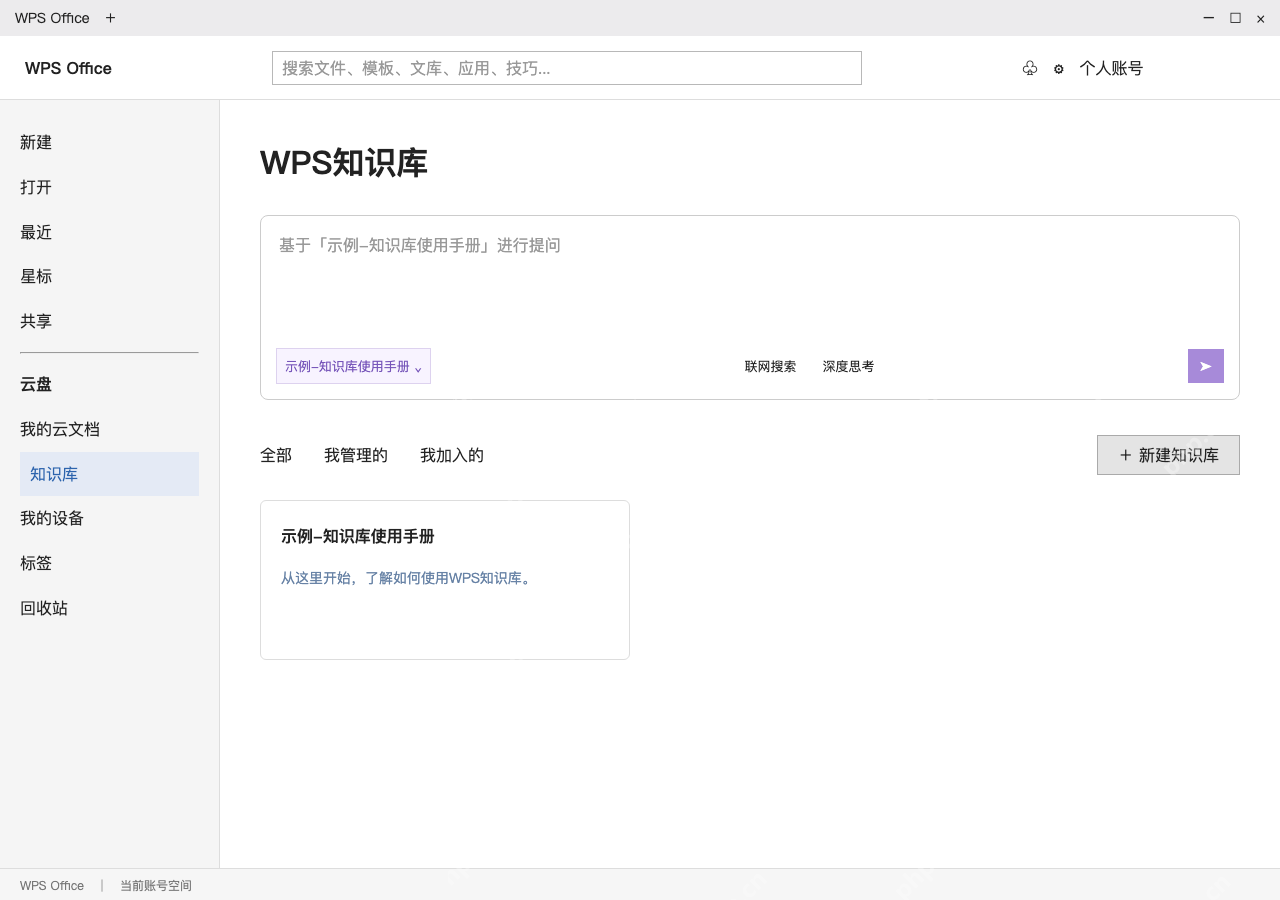This screenshot has width=1280, height=900.
Task: Click 当前账号空间 in the status bar
Action: [156, 885]
